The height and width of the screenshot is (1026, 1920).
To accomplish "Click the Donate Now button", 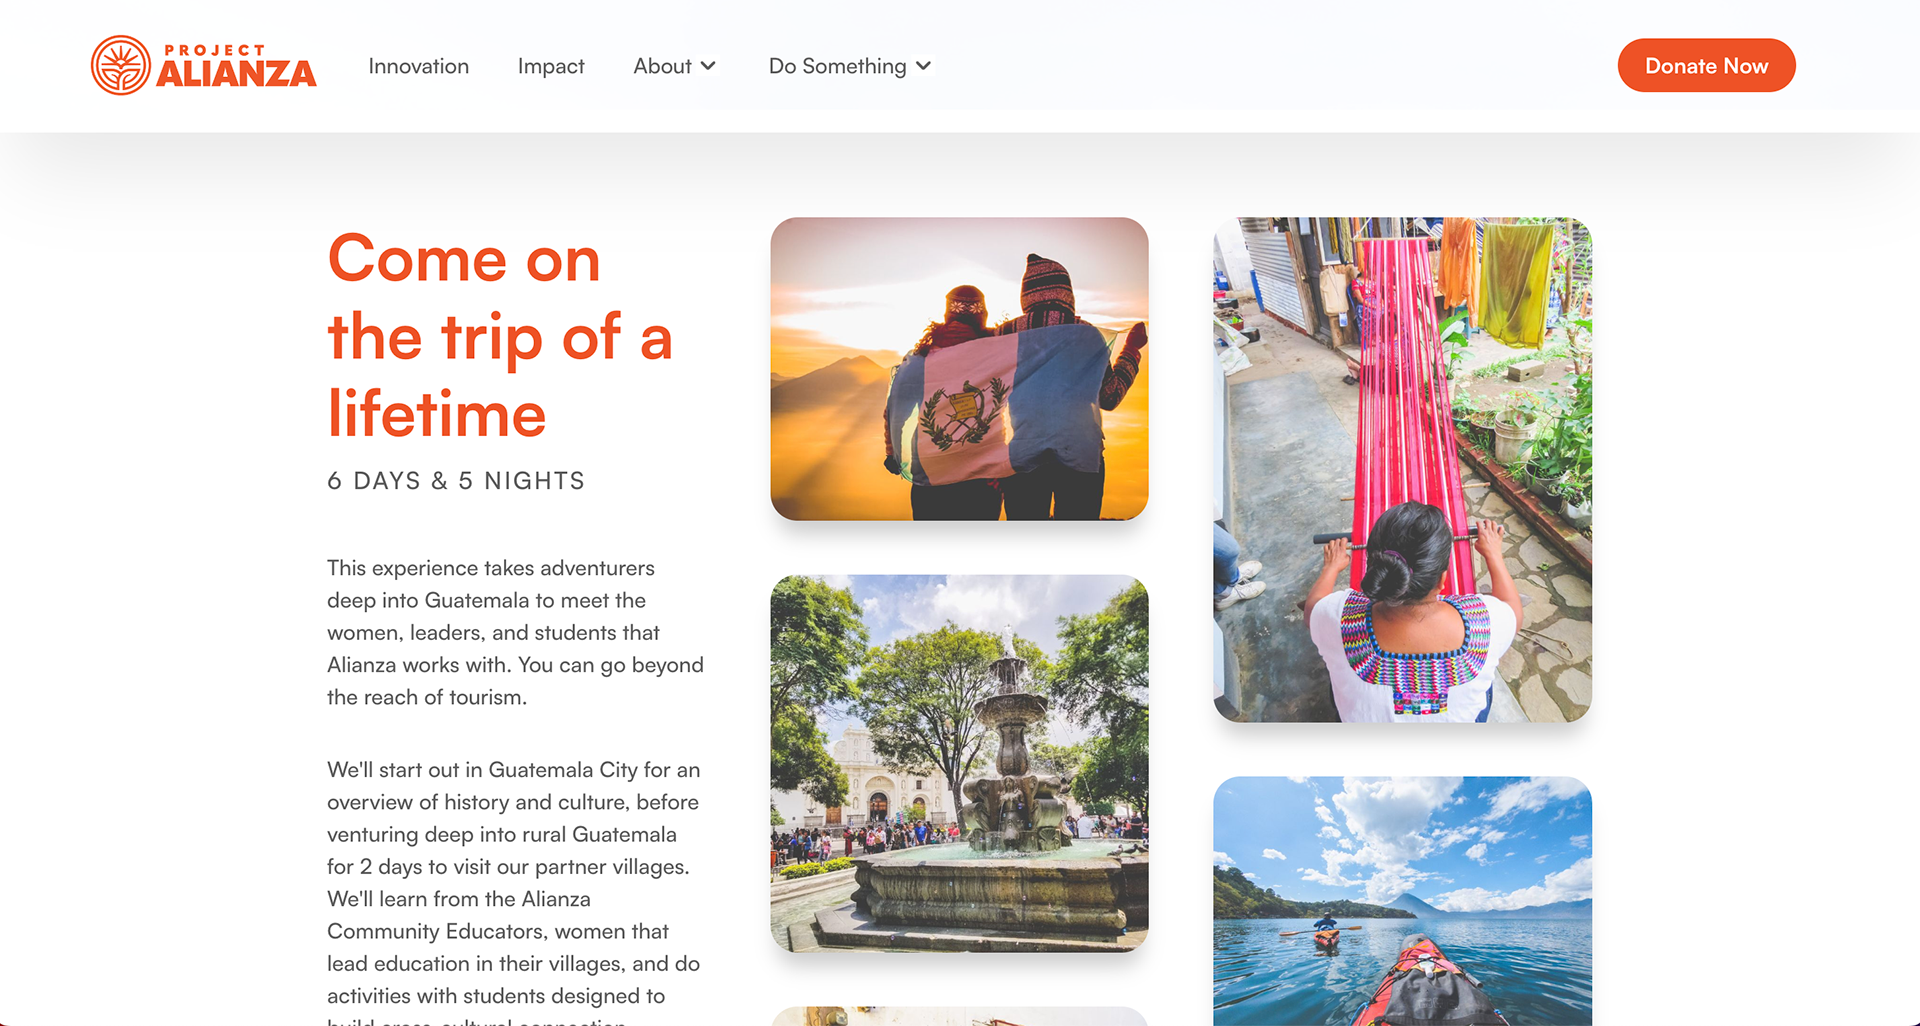I will [x=1706, y=66].
